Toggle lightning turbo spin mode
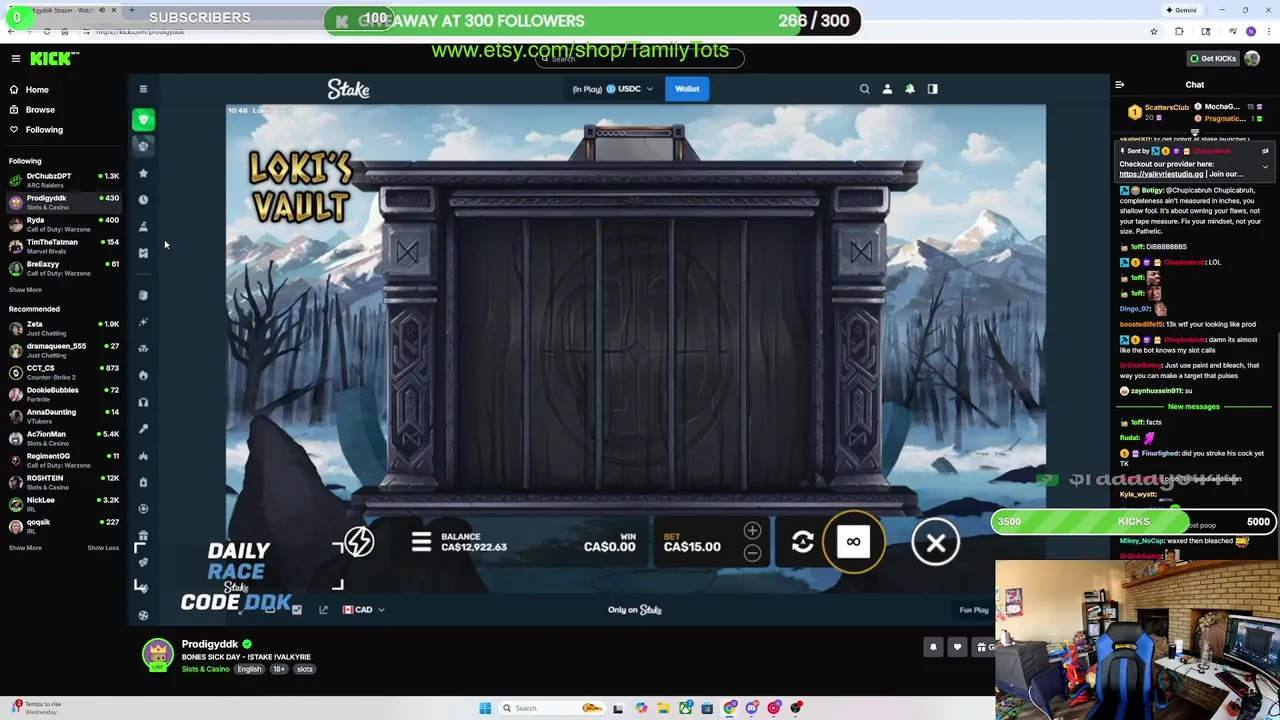Image resolution: width=1280 pixels, height=720 pixels. point(359,542)
